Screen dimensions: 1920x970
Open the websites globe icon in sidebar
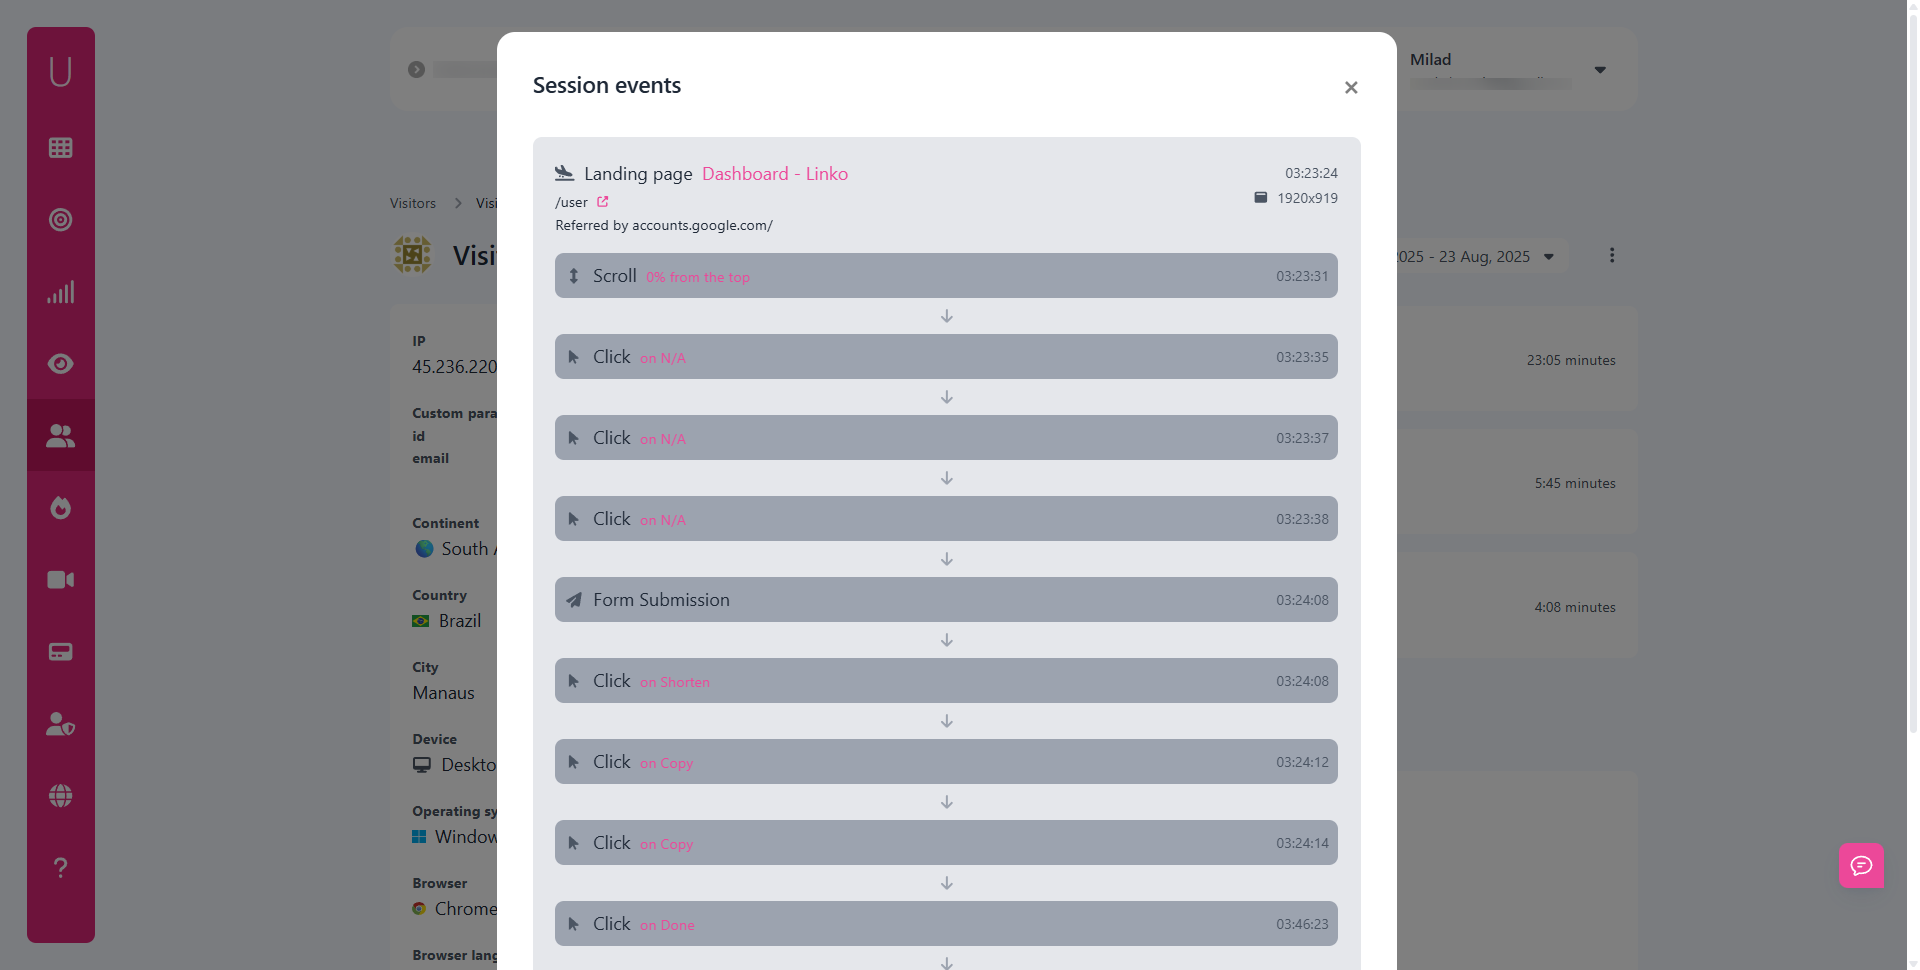(60, 795)
